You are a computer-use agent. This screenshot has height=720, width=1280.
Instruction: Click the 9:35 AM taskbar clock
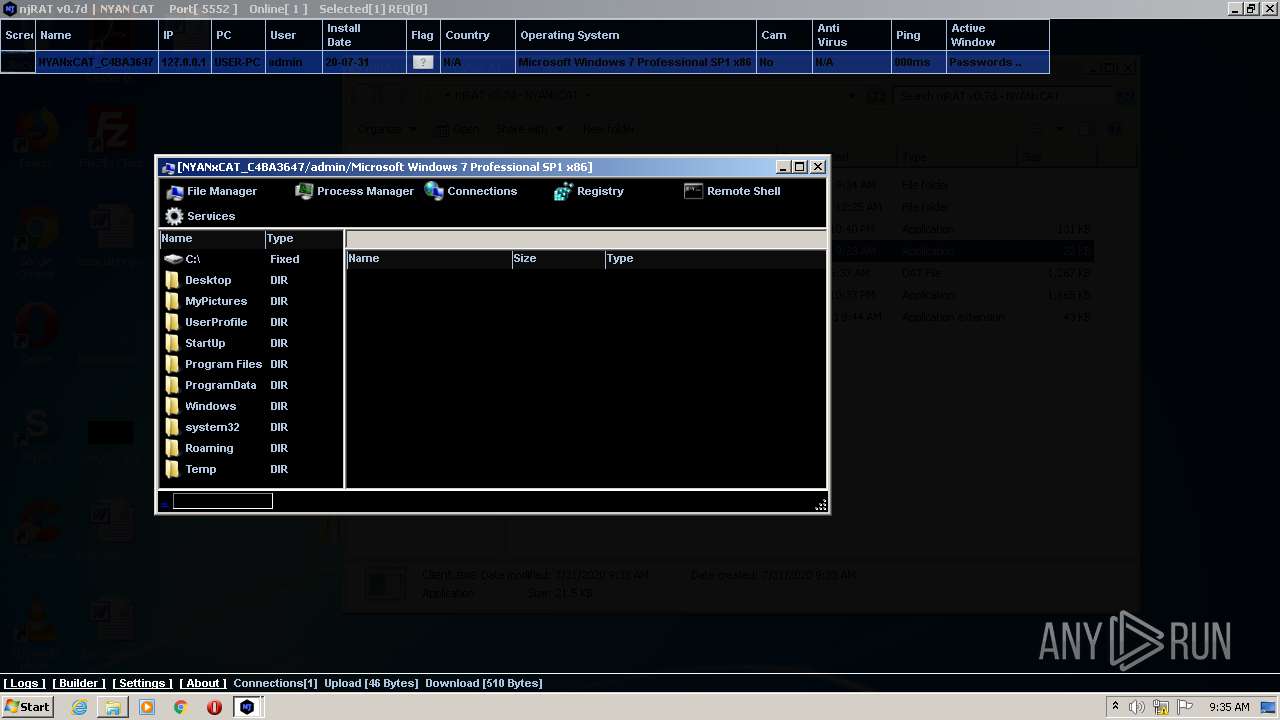coord(1229,707)
